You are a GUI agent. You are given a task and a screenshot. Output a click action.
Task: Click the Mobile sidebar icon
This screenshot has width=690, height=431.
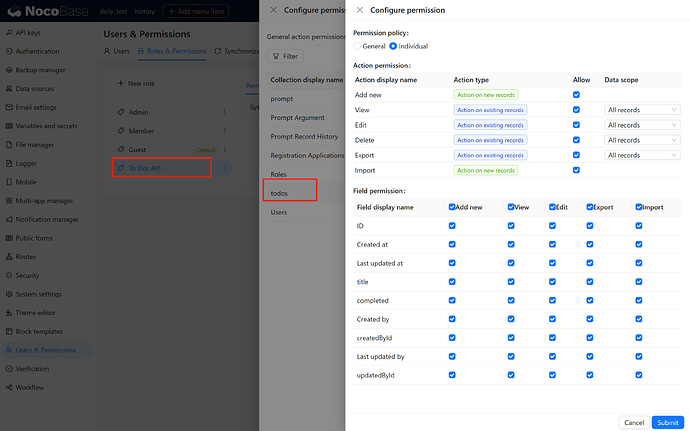point(9,182)
